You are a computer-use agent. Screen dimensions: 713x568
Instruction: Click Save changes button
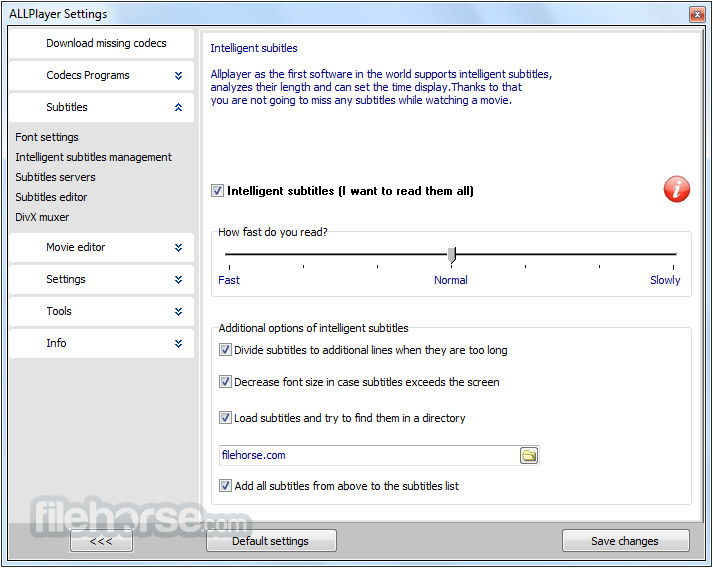click(x=625, y=541)
